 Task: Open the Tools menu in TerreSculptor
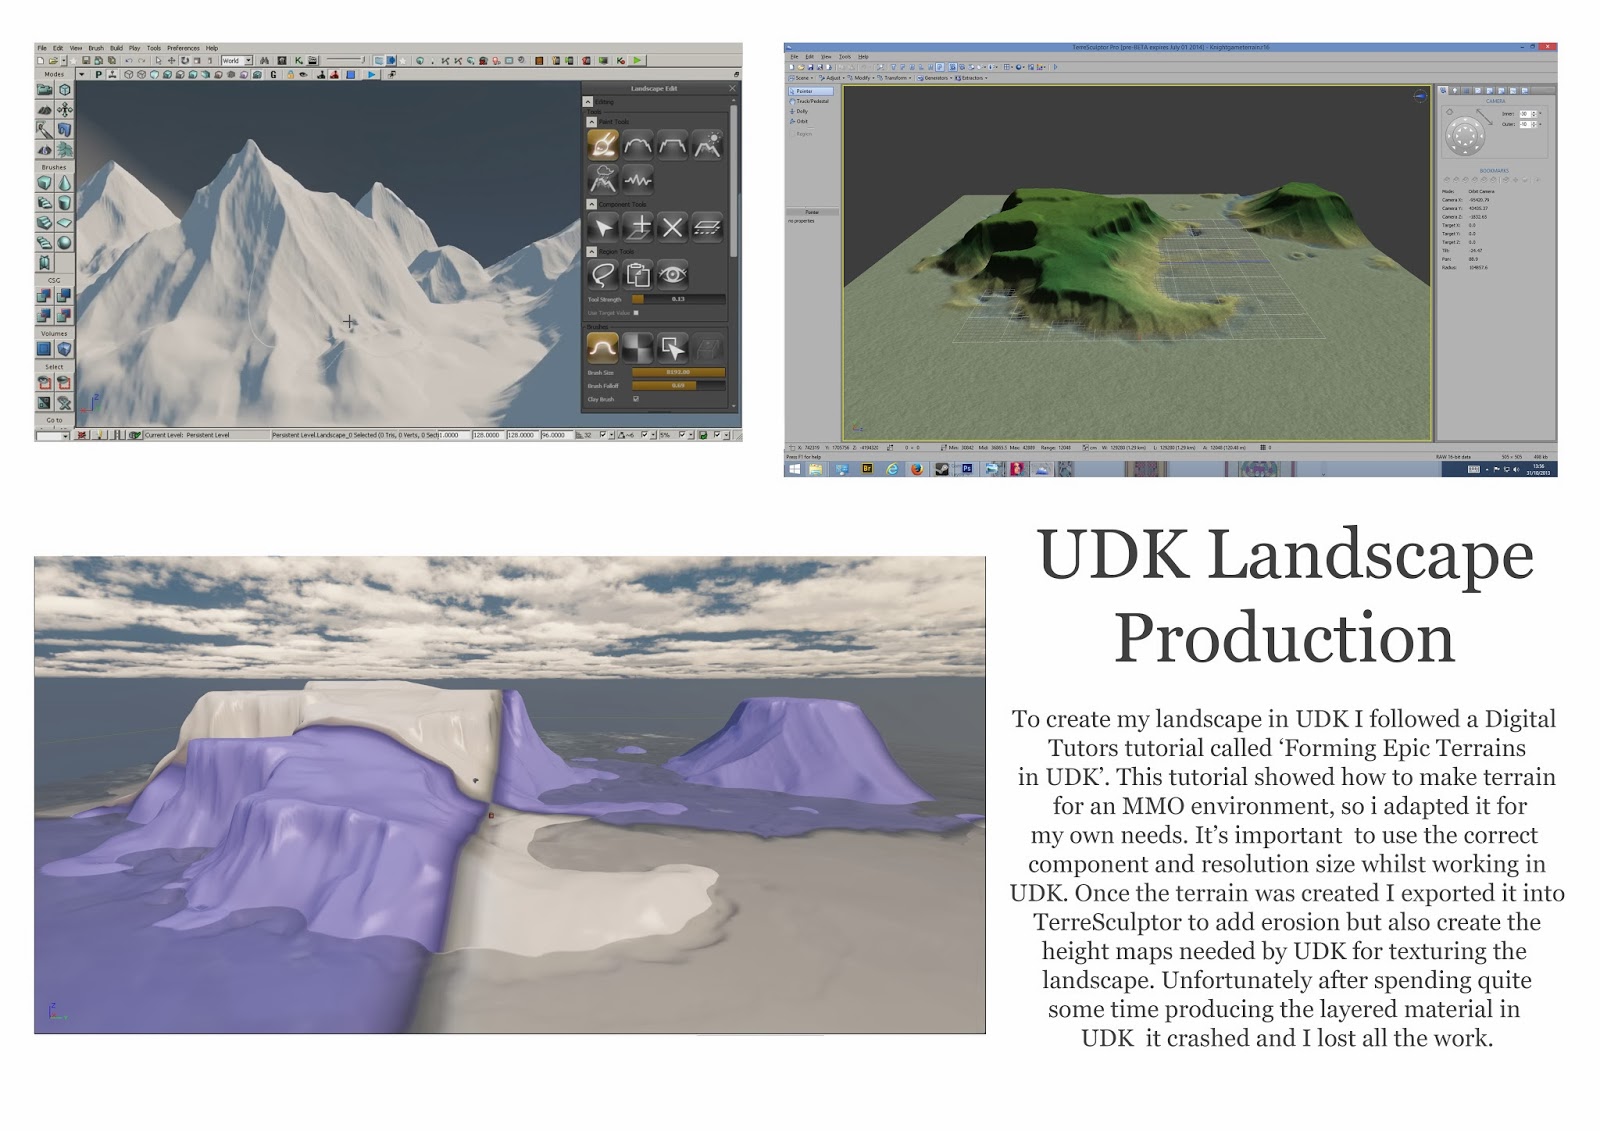pyautogui.click(x=845, y=57)
